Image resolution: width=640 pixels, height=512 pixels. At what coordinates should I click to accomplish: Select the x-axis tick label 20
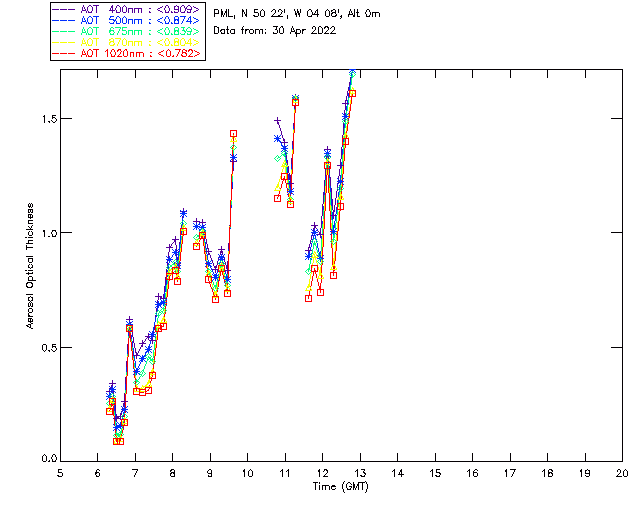pyautogui.click(x=622, y=474)
